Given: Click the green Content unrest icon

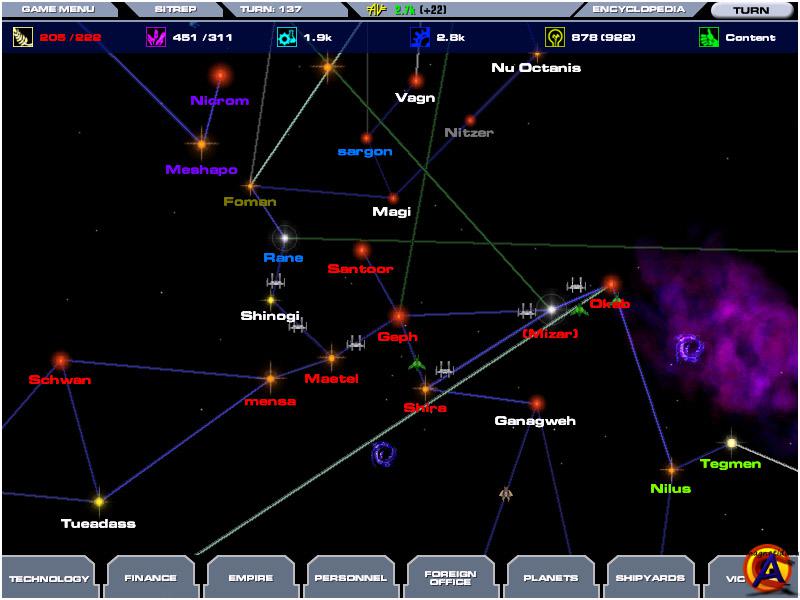Looking at the screenshot, I should (x=708, y=38).
